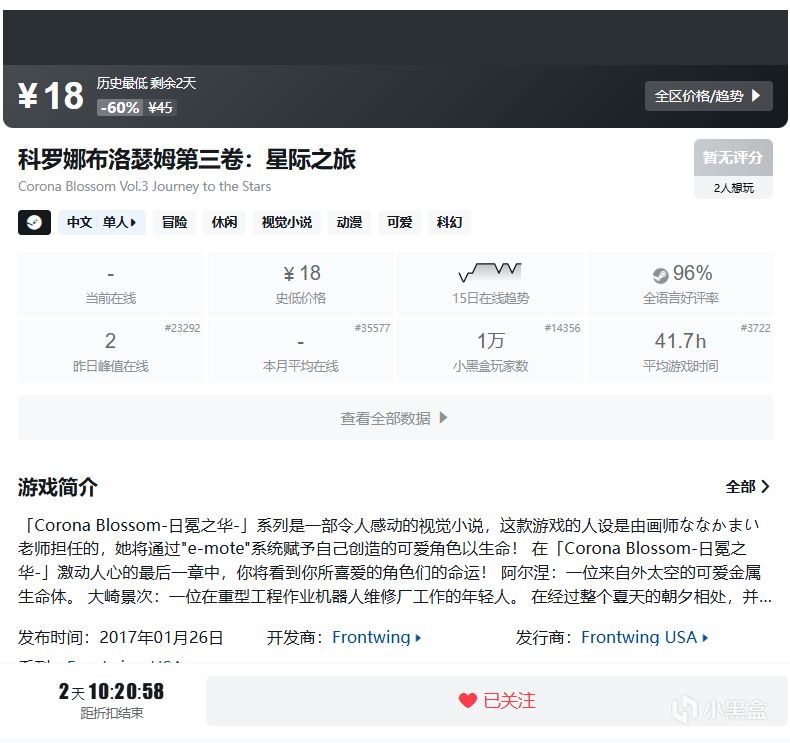
Task: Open the 15日在线趋势 sparkline chart
Action: [x=490, y=272]
